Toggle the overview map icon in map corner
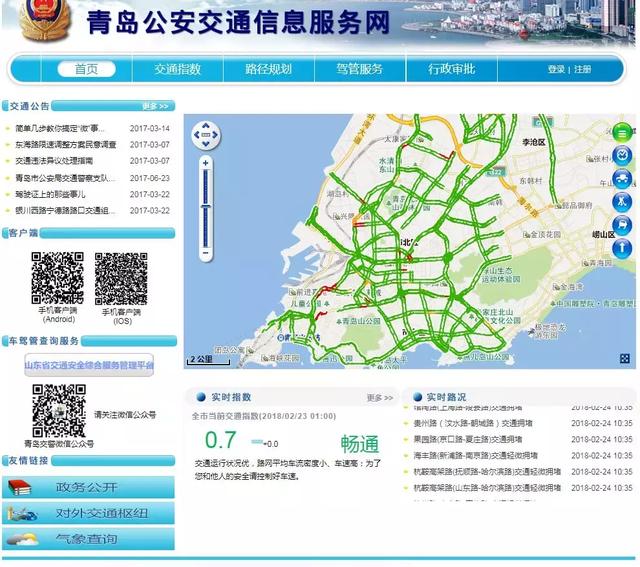The height and width of the screenshot is (567, 640). (x=625, y=358)
